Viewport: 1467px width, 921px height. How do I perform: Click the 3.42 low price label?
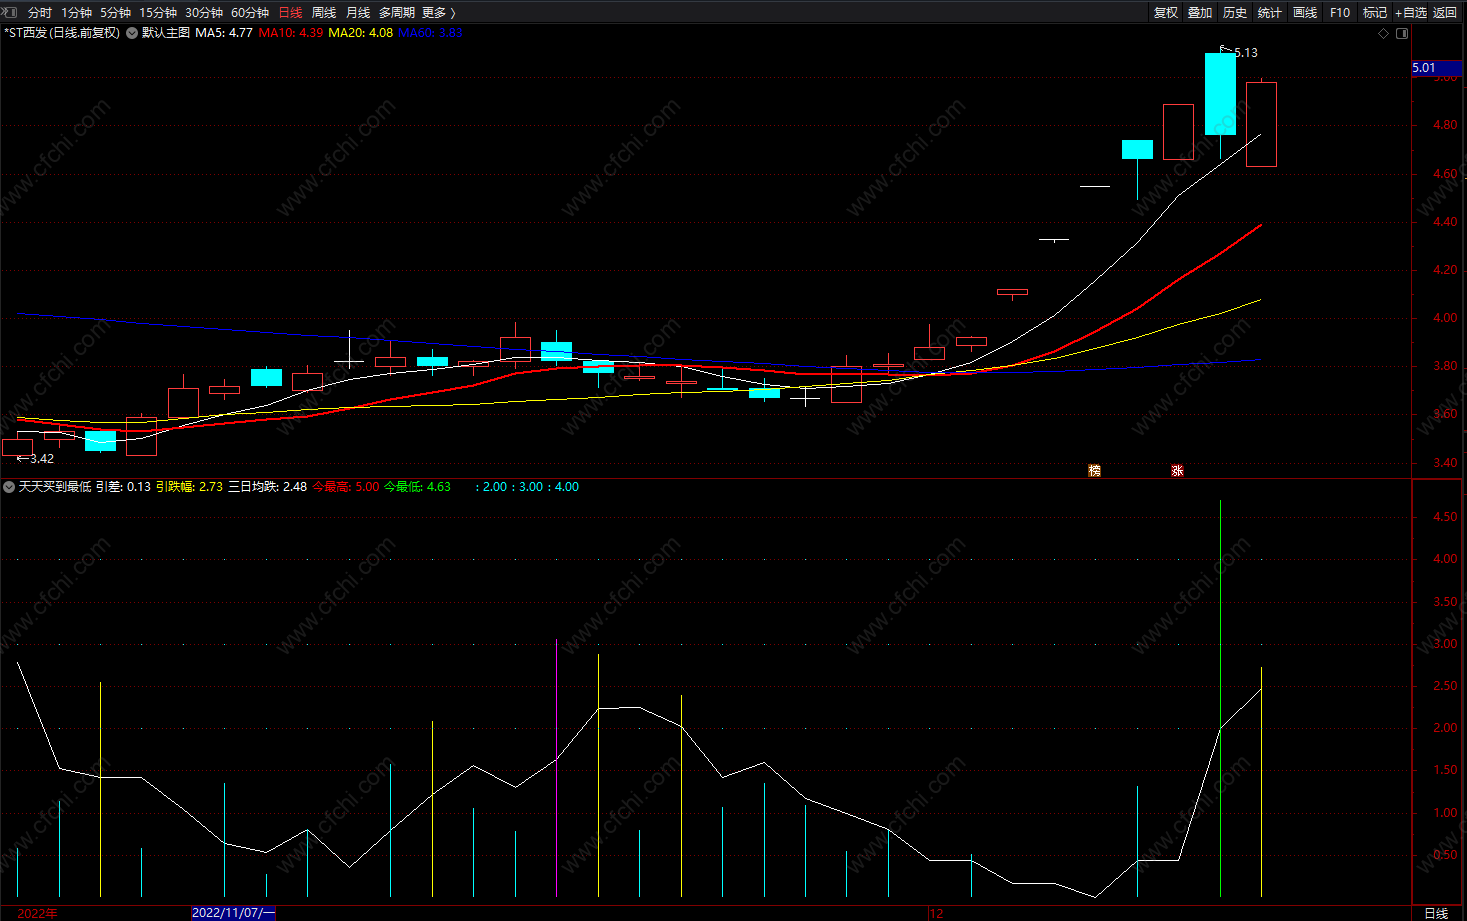click(42, 459)
